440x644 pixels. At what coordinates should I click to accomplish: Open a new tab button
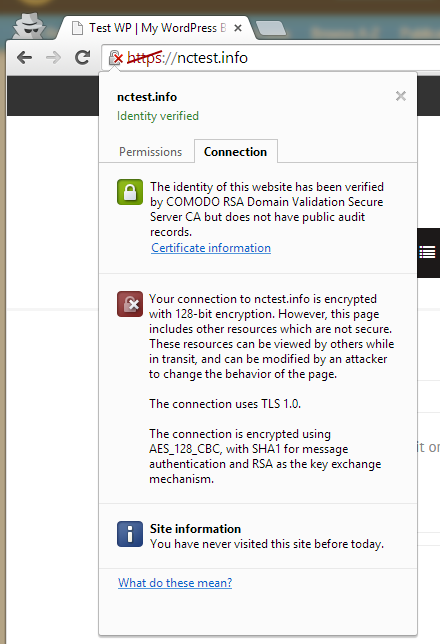coord(271,28)
